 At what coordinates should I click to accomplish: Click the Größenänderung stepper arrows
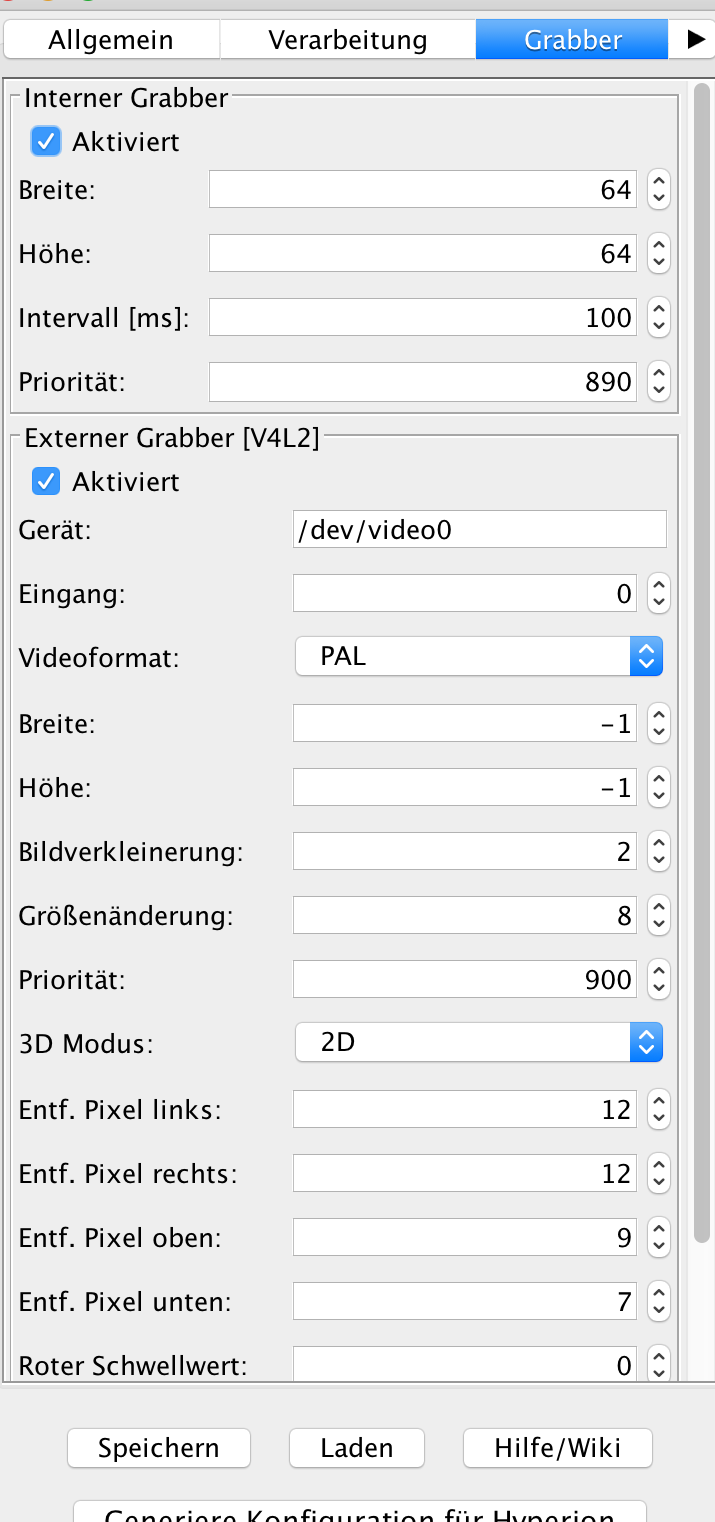(658, 916)
